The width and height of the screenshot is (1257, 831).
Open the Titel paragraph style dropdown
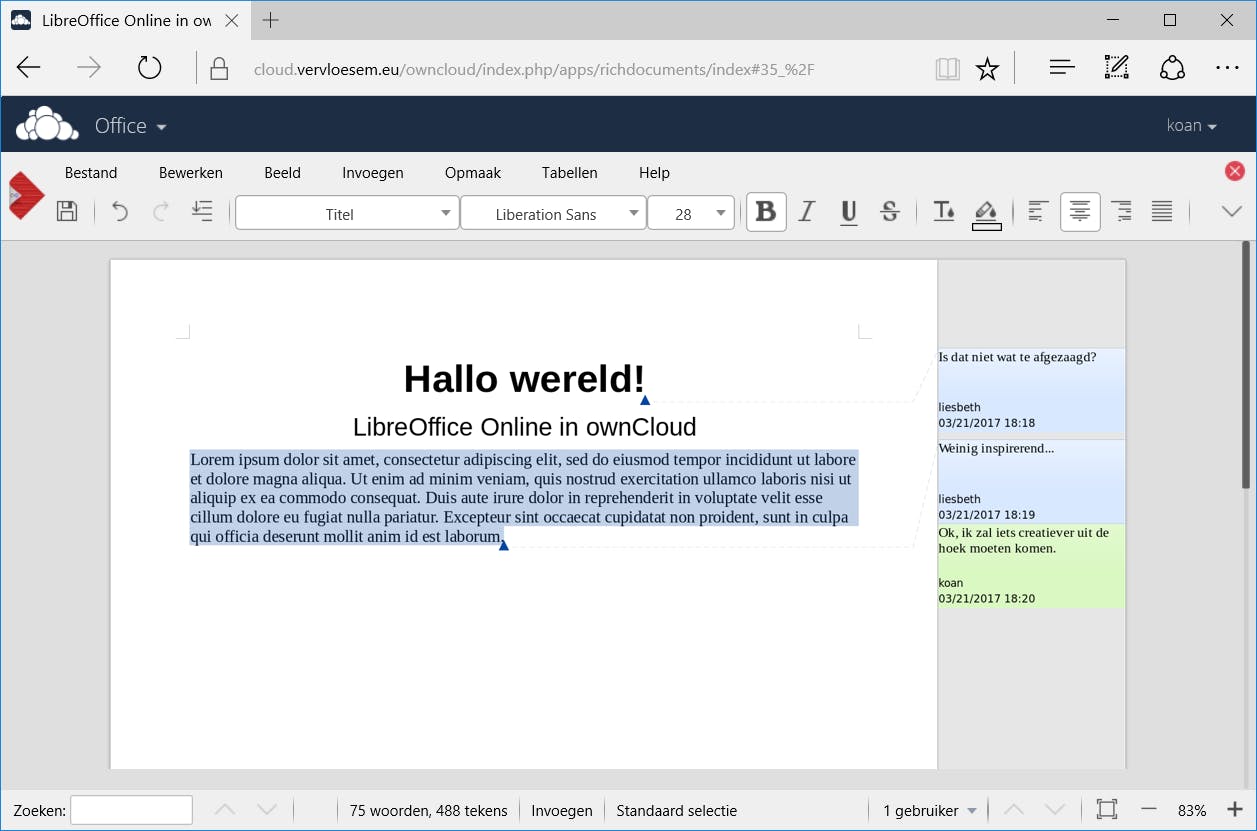coord(346,213)
